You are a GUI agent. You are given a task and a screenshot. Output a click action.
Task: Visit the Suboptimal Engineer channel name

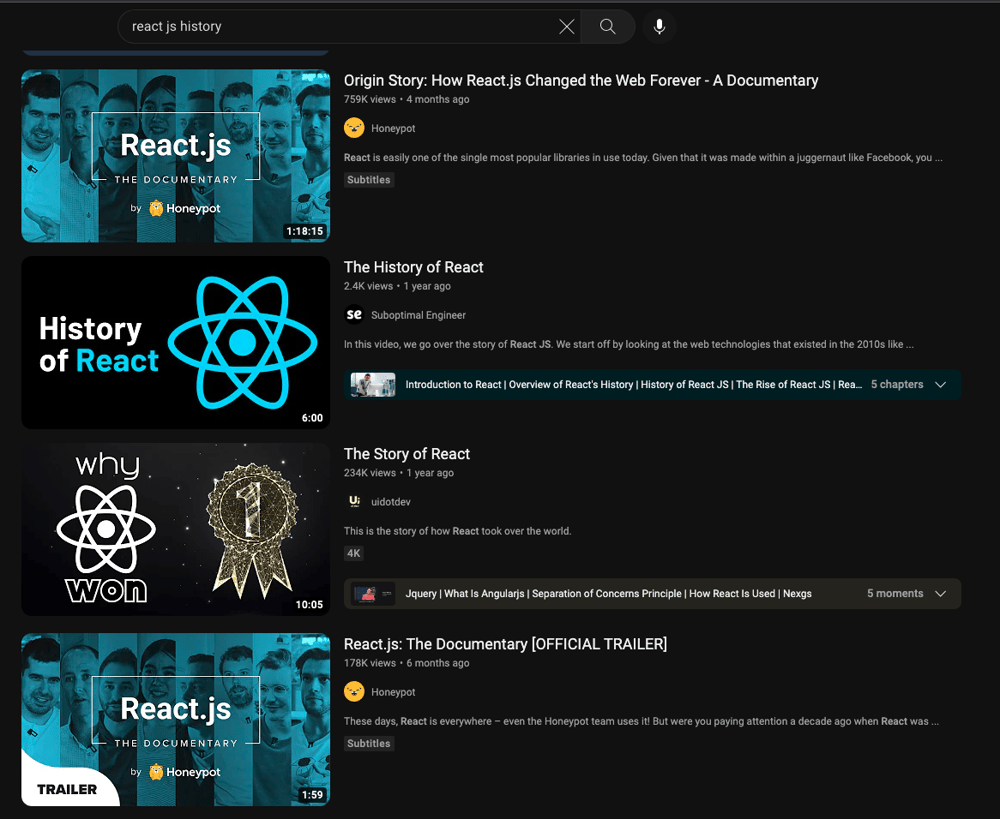click(x=418, y=315)
